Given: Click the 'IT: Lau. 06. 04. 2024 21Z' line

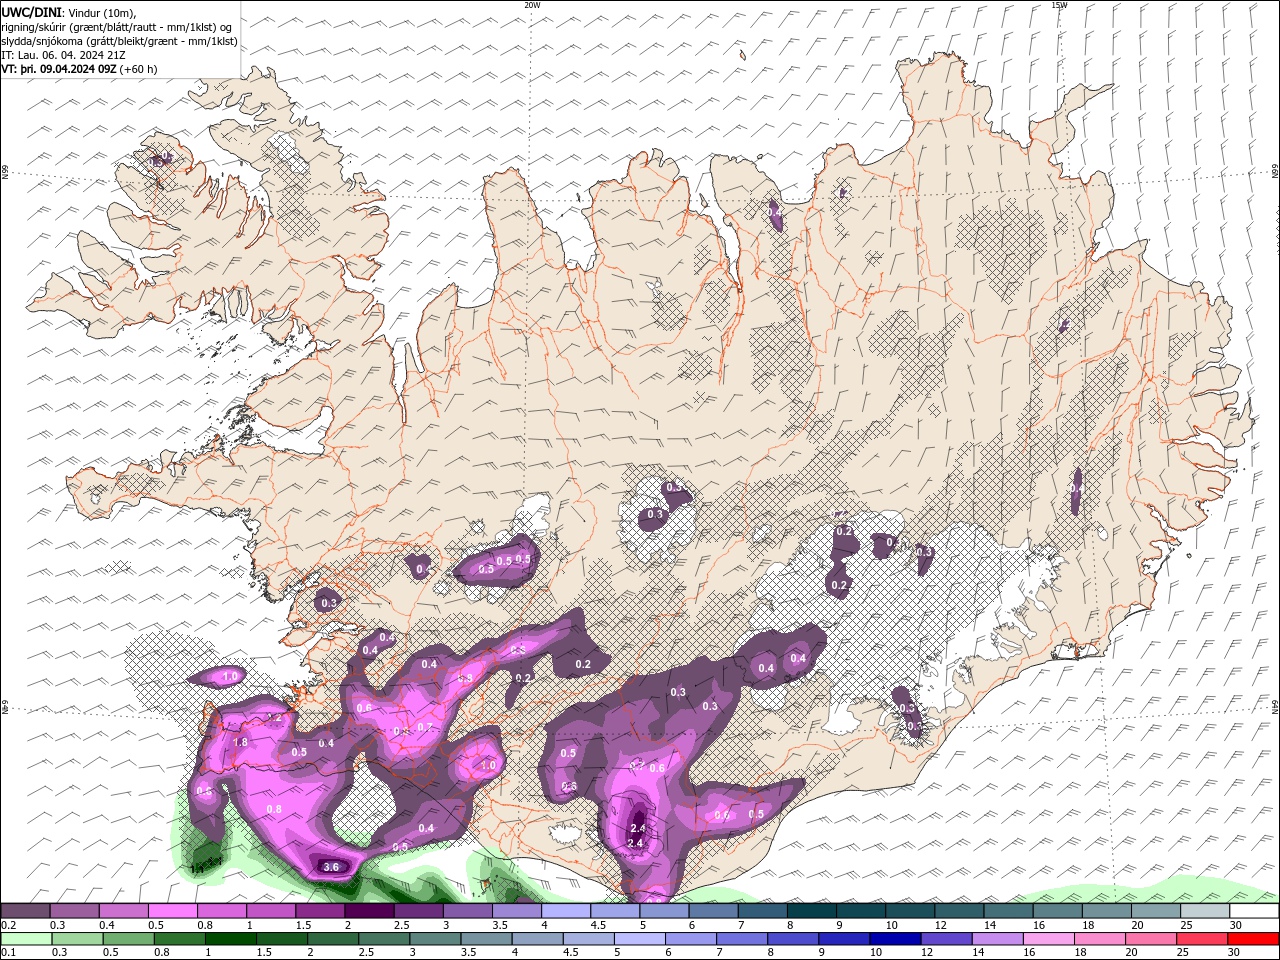Looking at the screenshot, I should 63,55.
